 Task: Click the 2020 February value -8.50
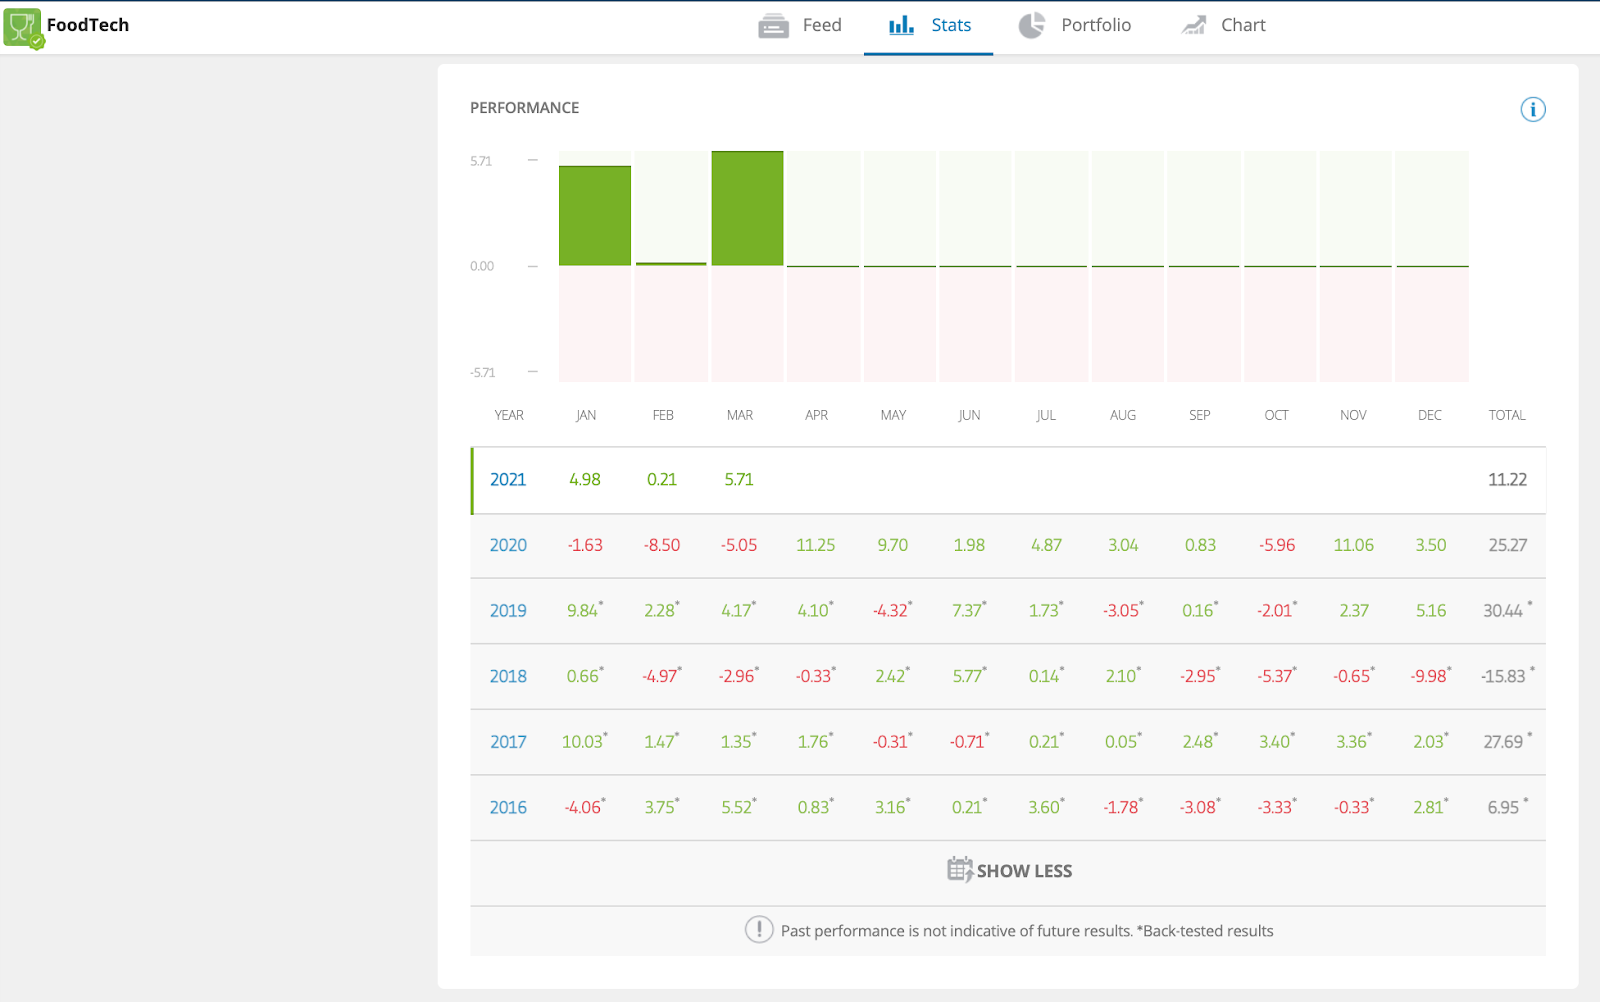[x=662, y=546]
